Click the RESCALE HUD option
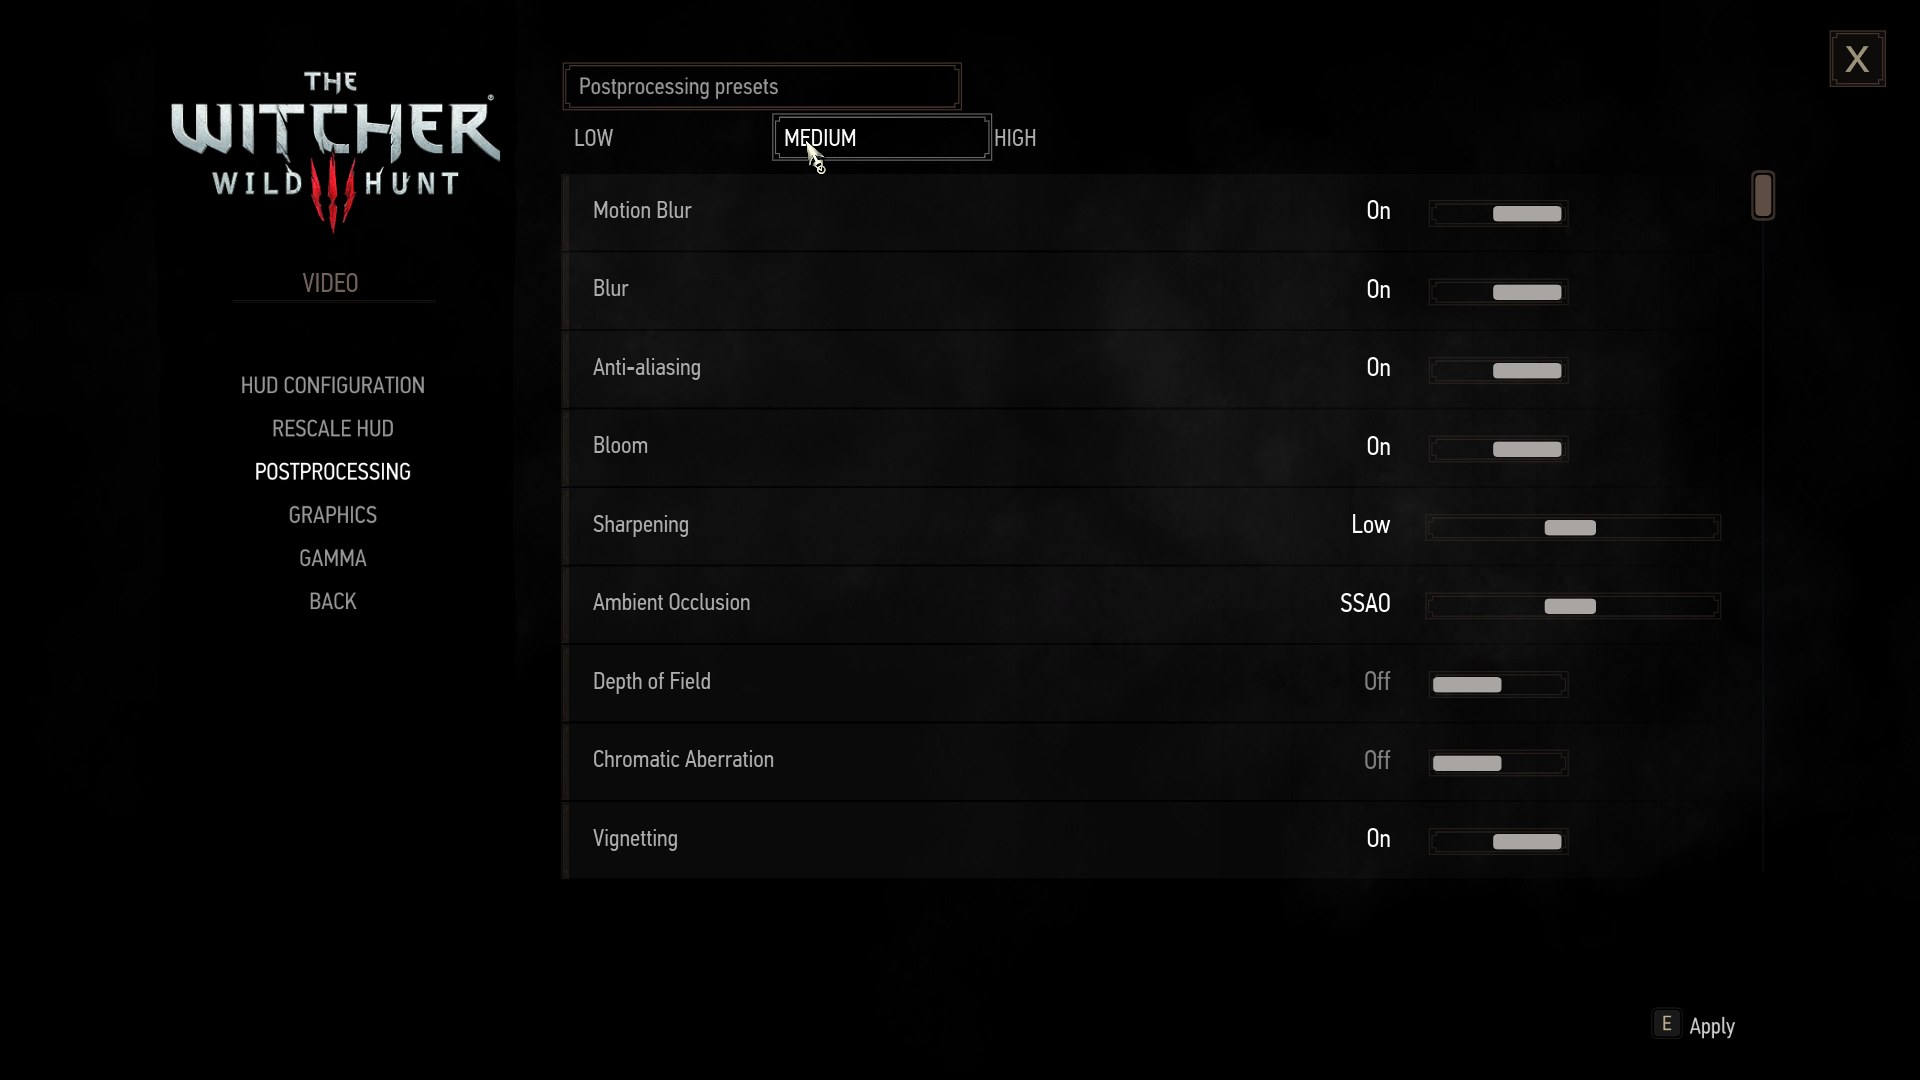The height and width of the screenshot is (1080, 1920). [332, 427]
